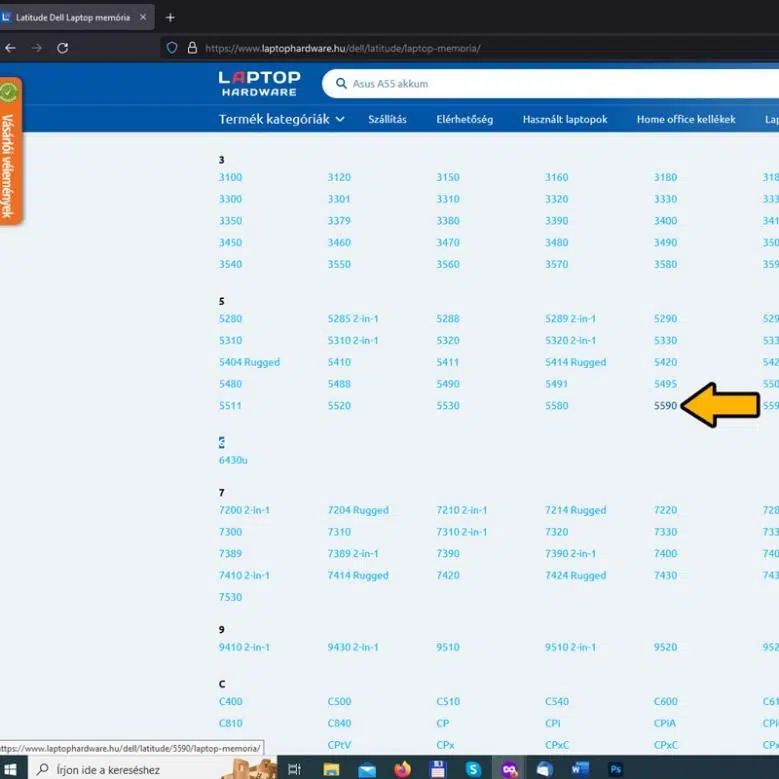Open the 9510 2-in-1 model link
Viewport: 779px width, 779px height.
click(x=570, y=647)
